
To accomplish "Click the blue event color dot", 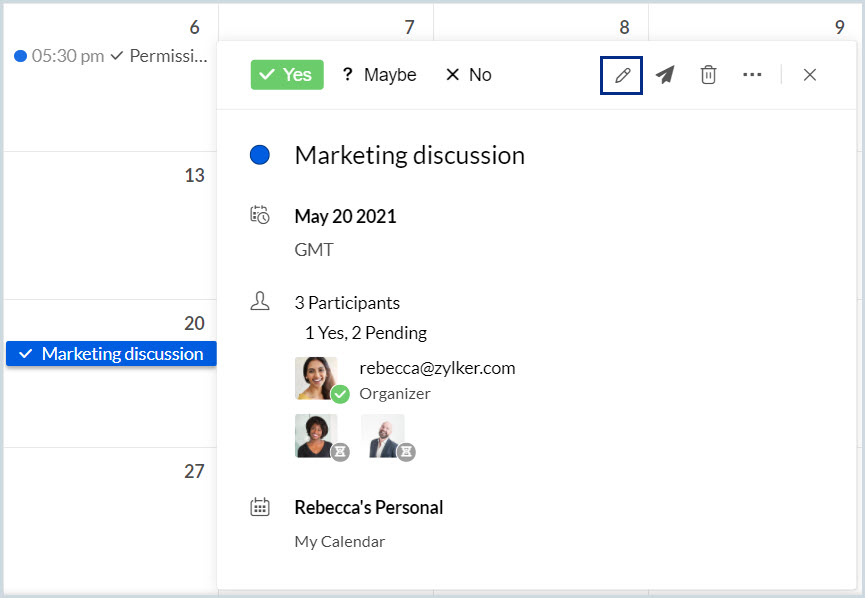I will (x=260, y=155).
